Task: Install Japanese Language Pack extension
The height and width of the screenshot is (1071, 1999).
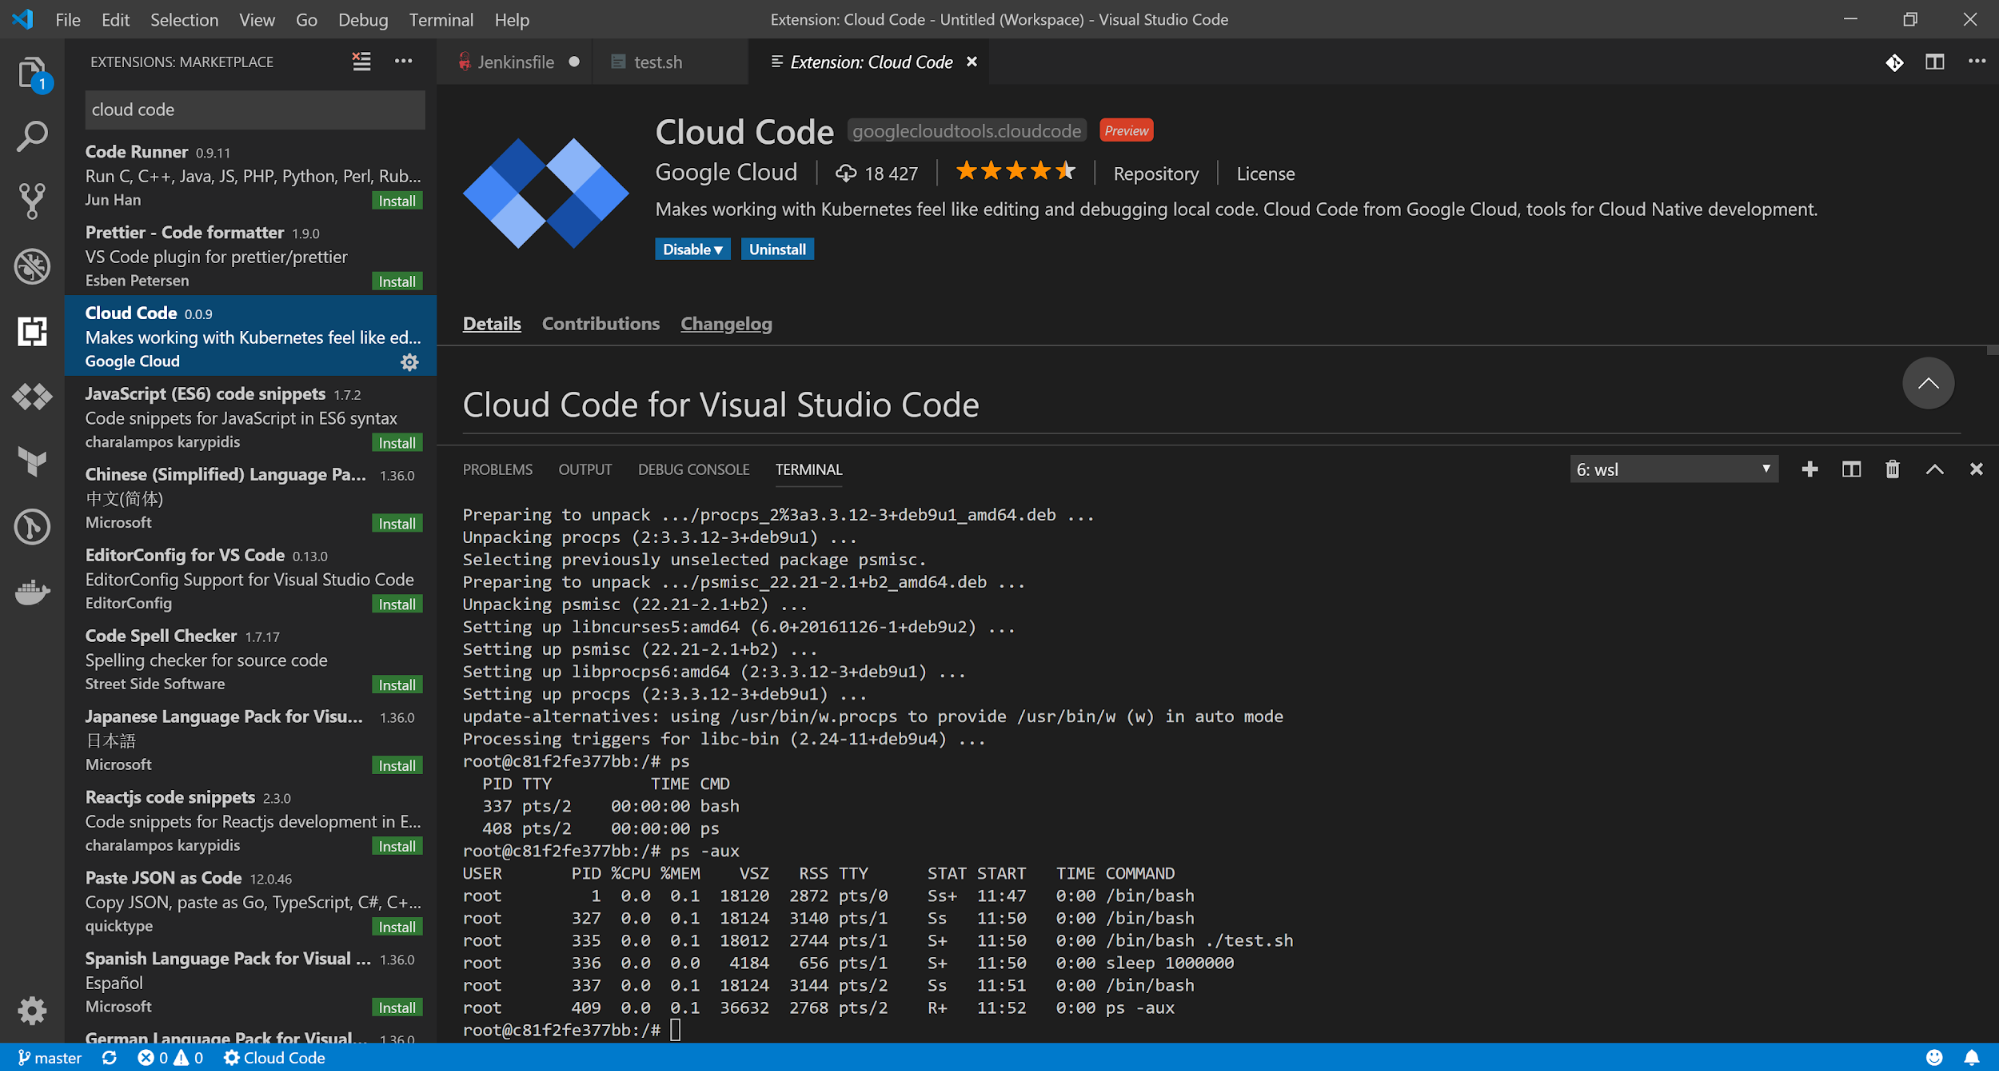Action: 397,766
